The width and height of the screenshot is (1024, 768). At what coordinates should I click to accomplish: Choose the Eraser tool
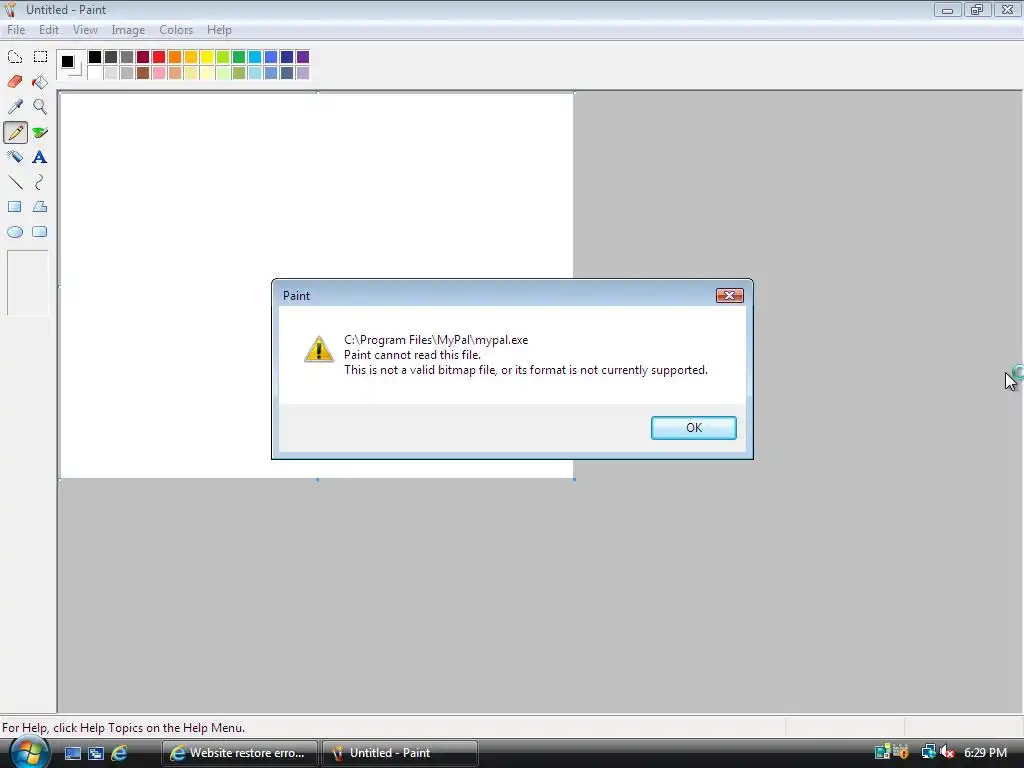[x=15, y=82]
